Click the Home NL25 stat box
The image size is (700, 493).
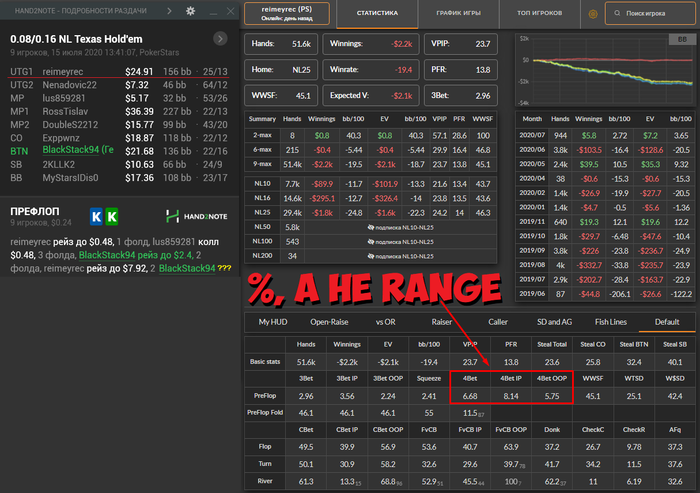(281, 70)
